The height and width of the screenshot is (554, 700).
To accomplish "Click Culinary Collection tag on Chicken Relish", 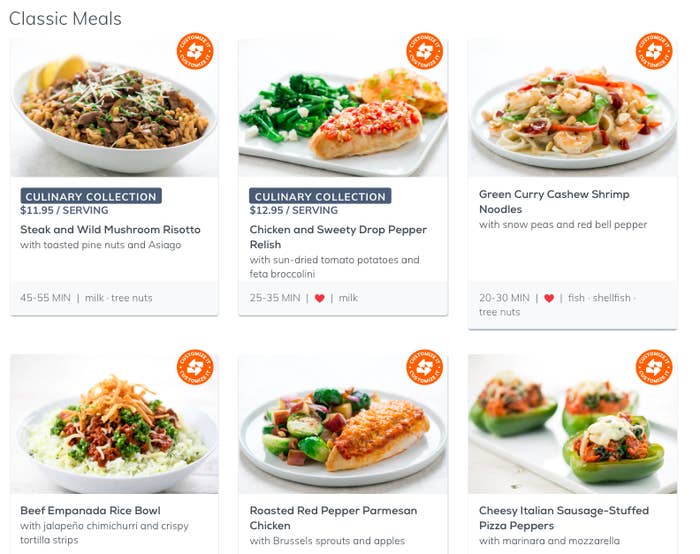I will click(x=320, y=196).
